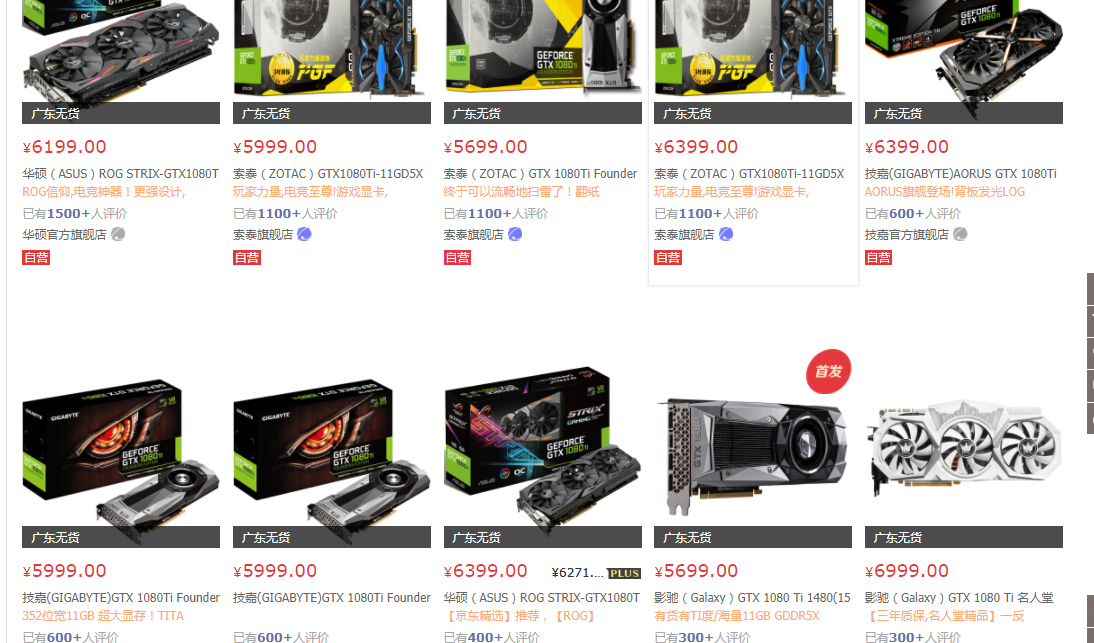Viewport: 1094px width, 643px height.
Task: Click the 自营 badge under 技嘉官方旗舰店
Action: click(x=878, y=257)
